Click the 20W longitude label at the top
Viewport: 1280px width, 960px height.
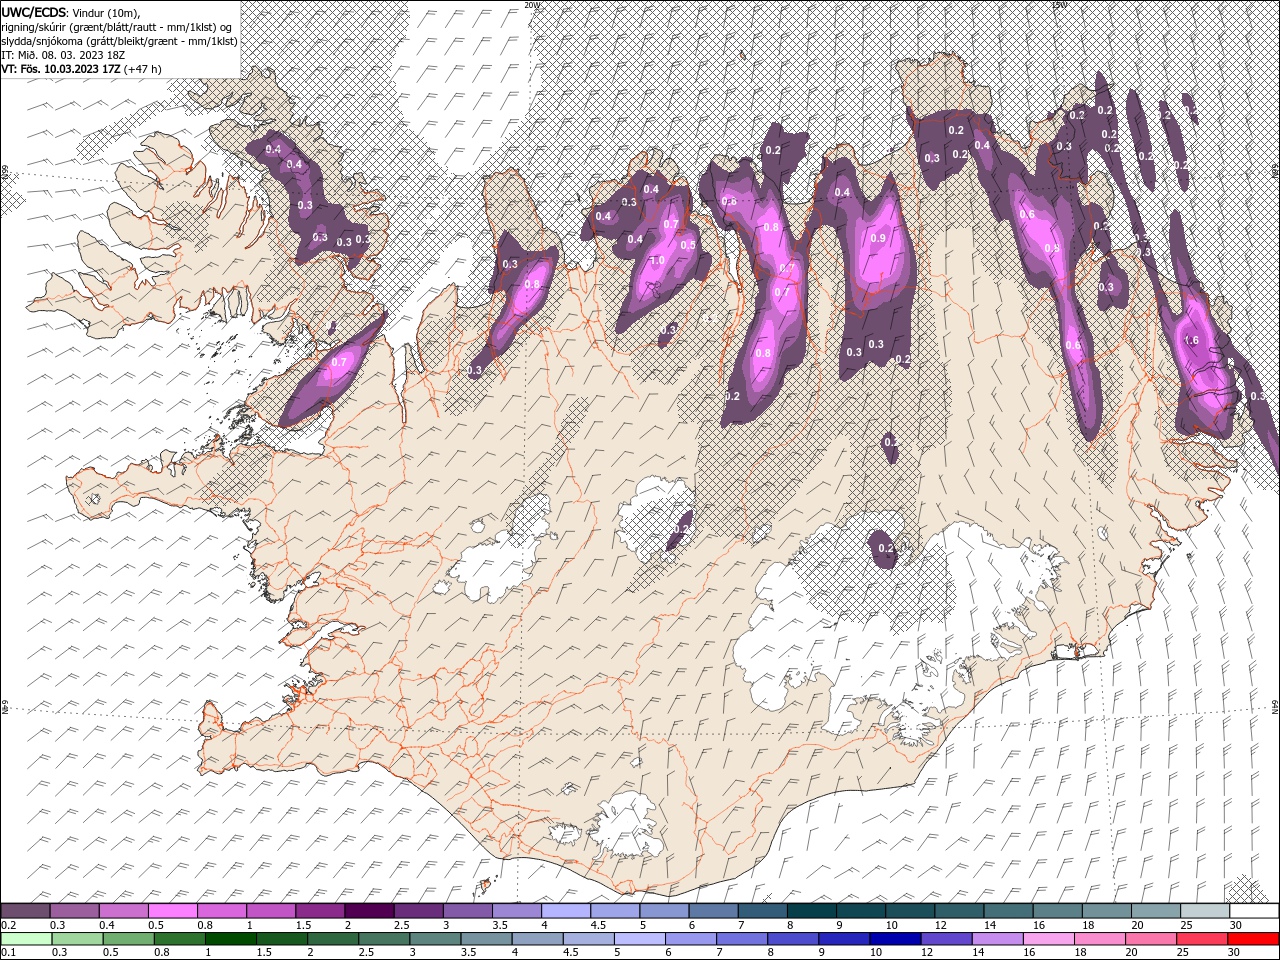(x=531, y=4)
